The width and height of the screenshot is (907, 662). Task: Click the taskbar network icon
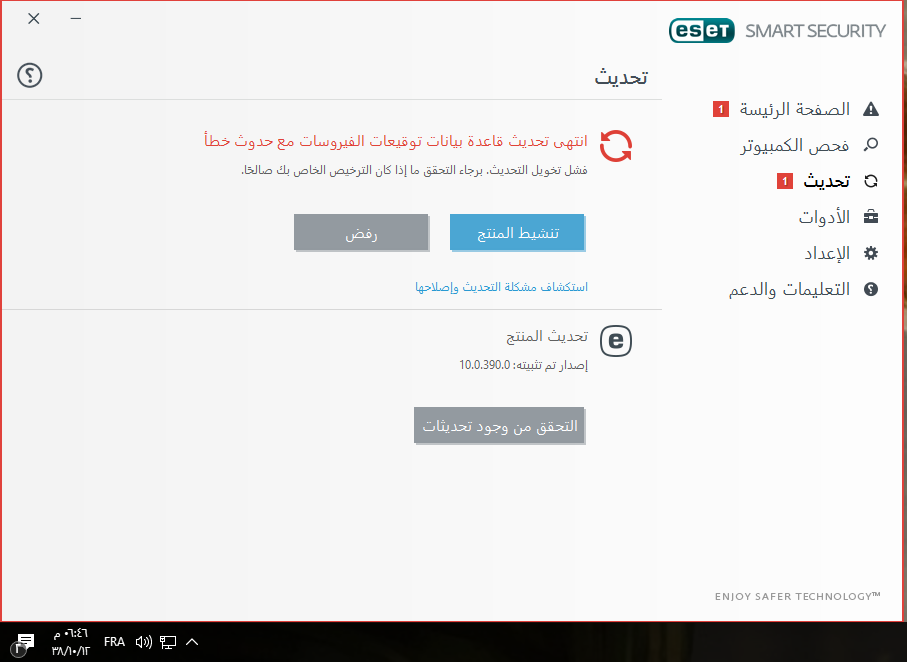(168, 642)
